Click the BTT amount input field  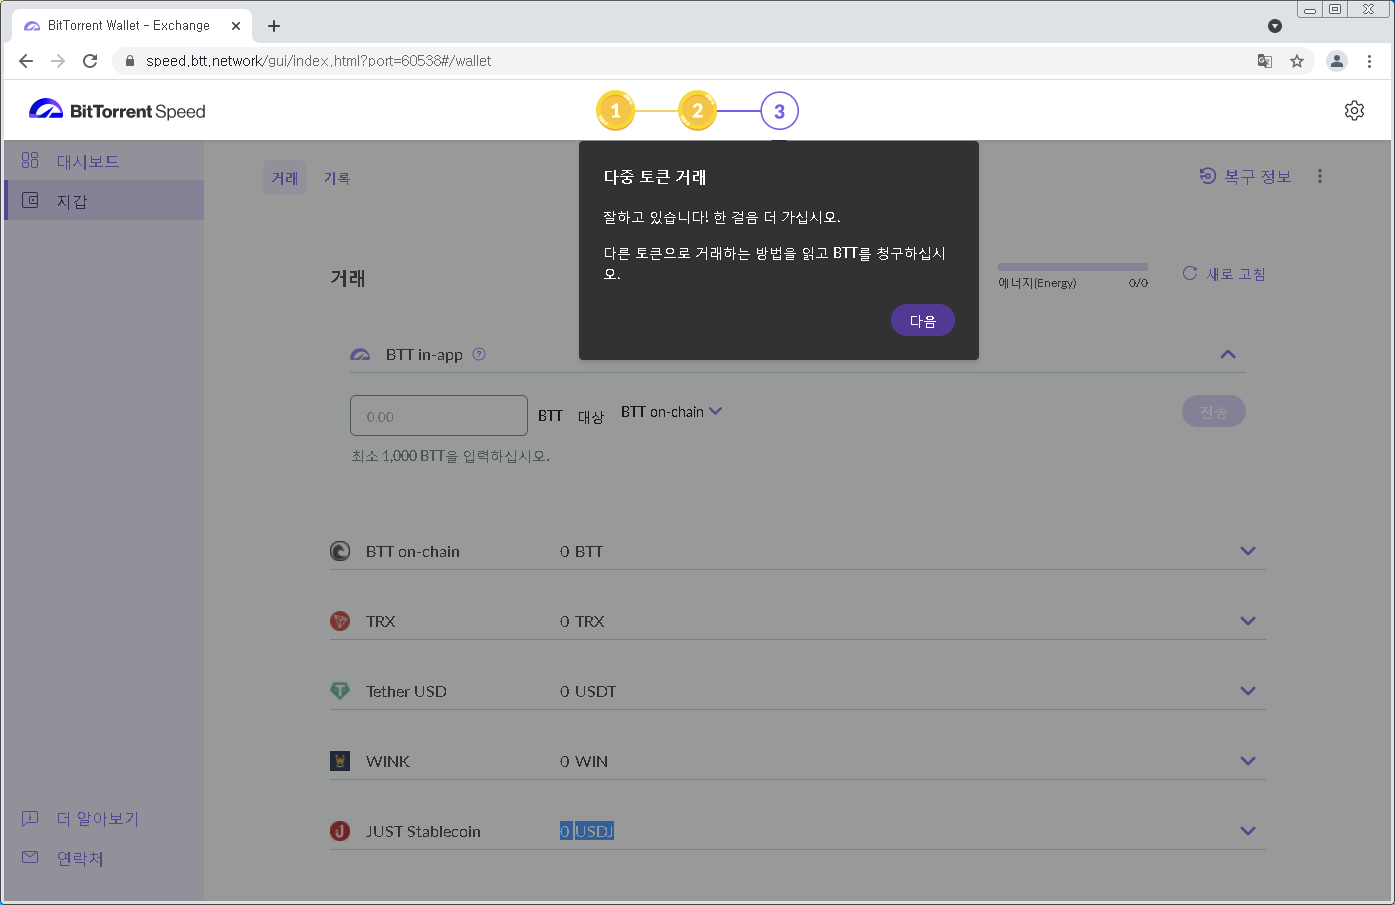click(439, 416)
